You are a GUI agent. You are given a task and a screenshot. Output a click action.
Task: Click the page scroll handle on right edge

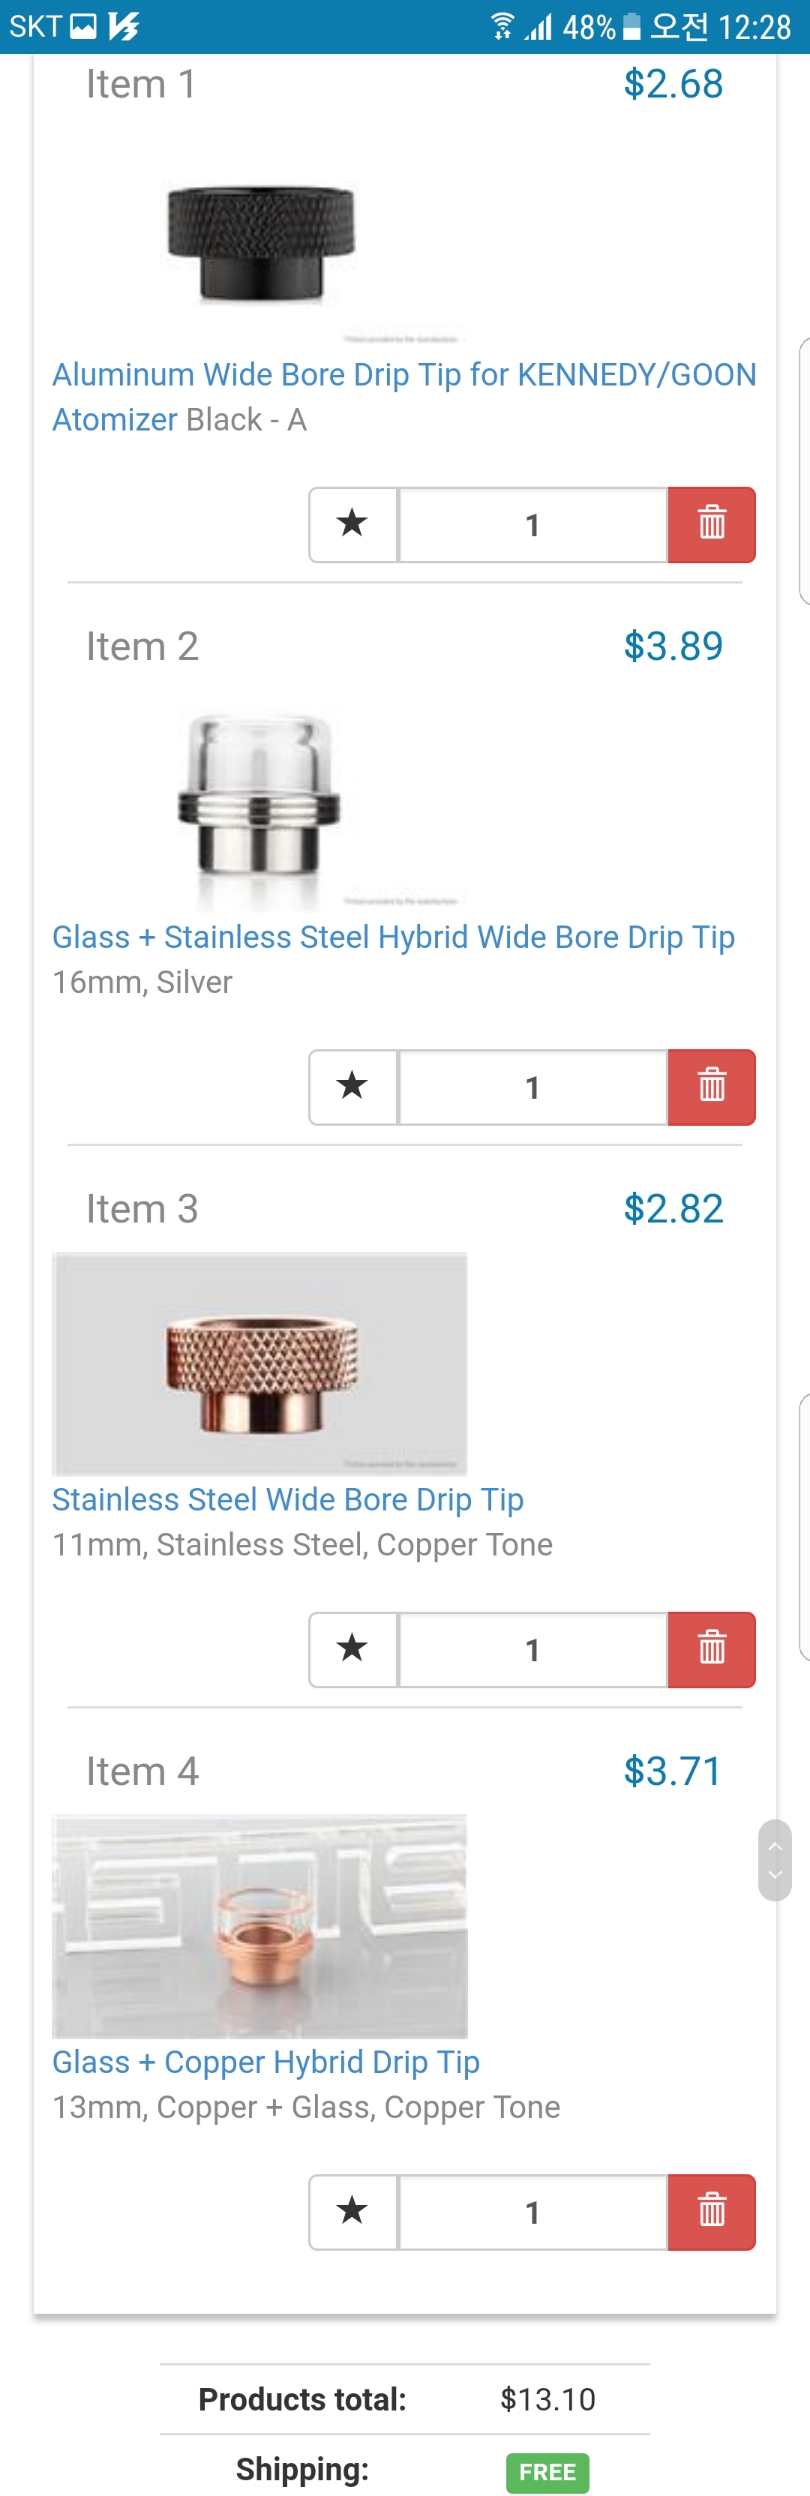(x=775, y=1860)
